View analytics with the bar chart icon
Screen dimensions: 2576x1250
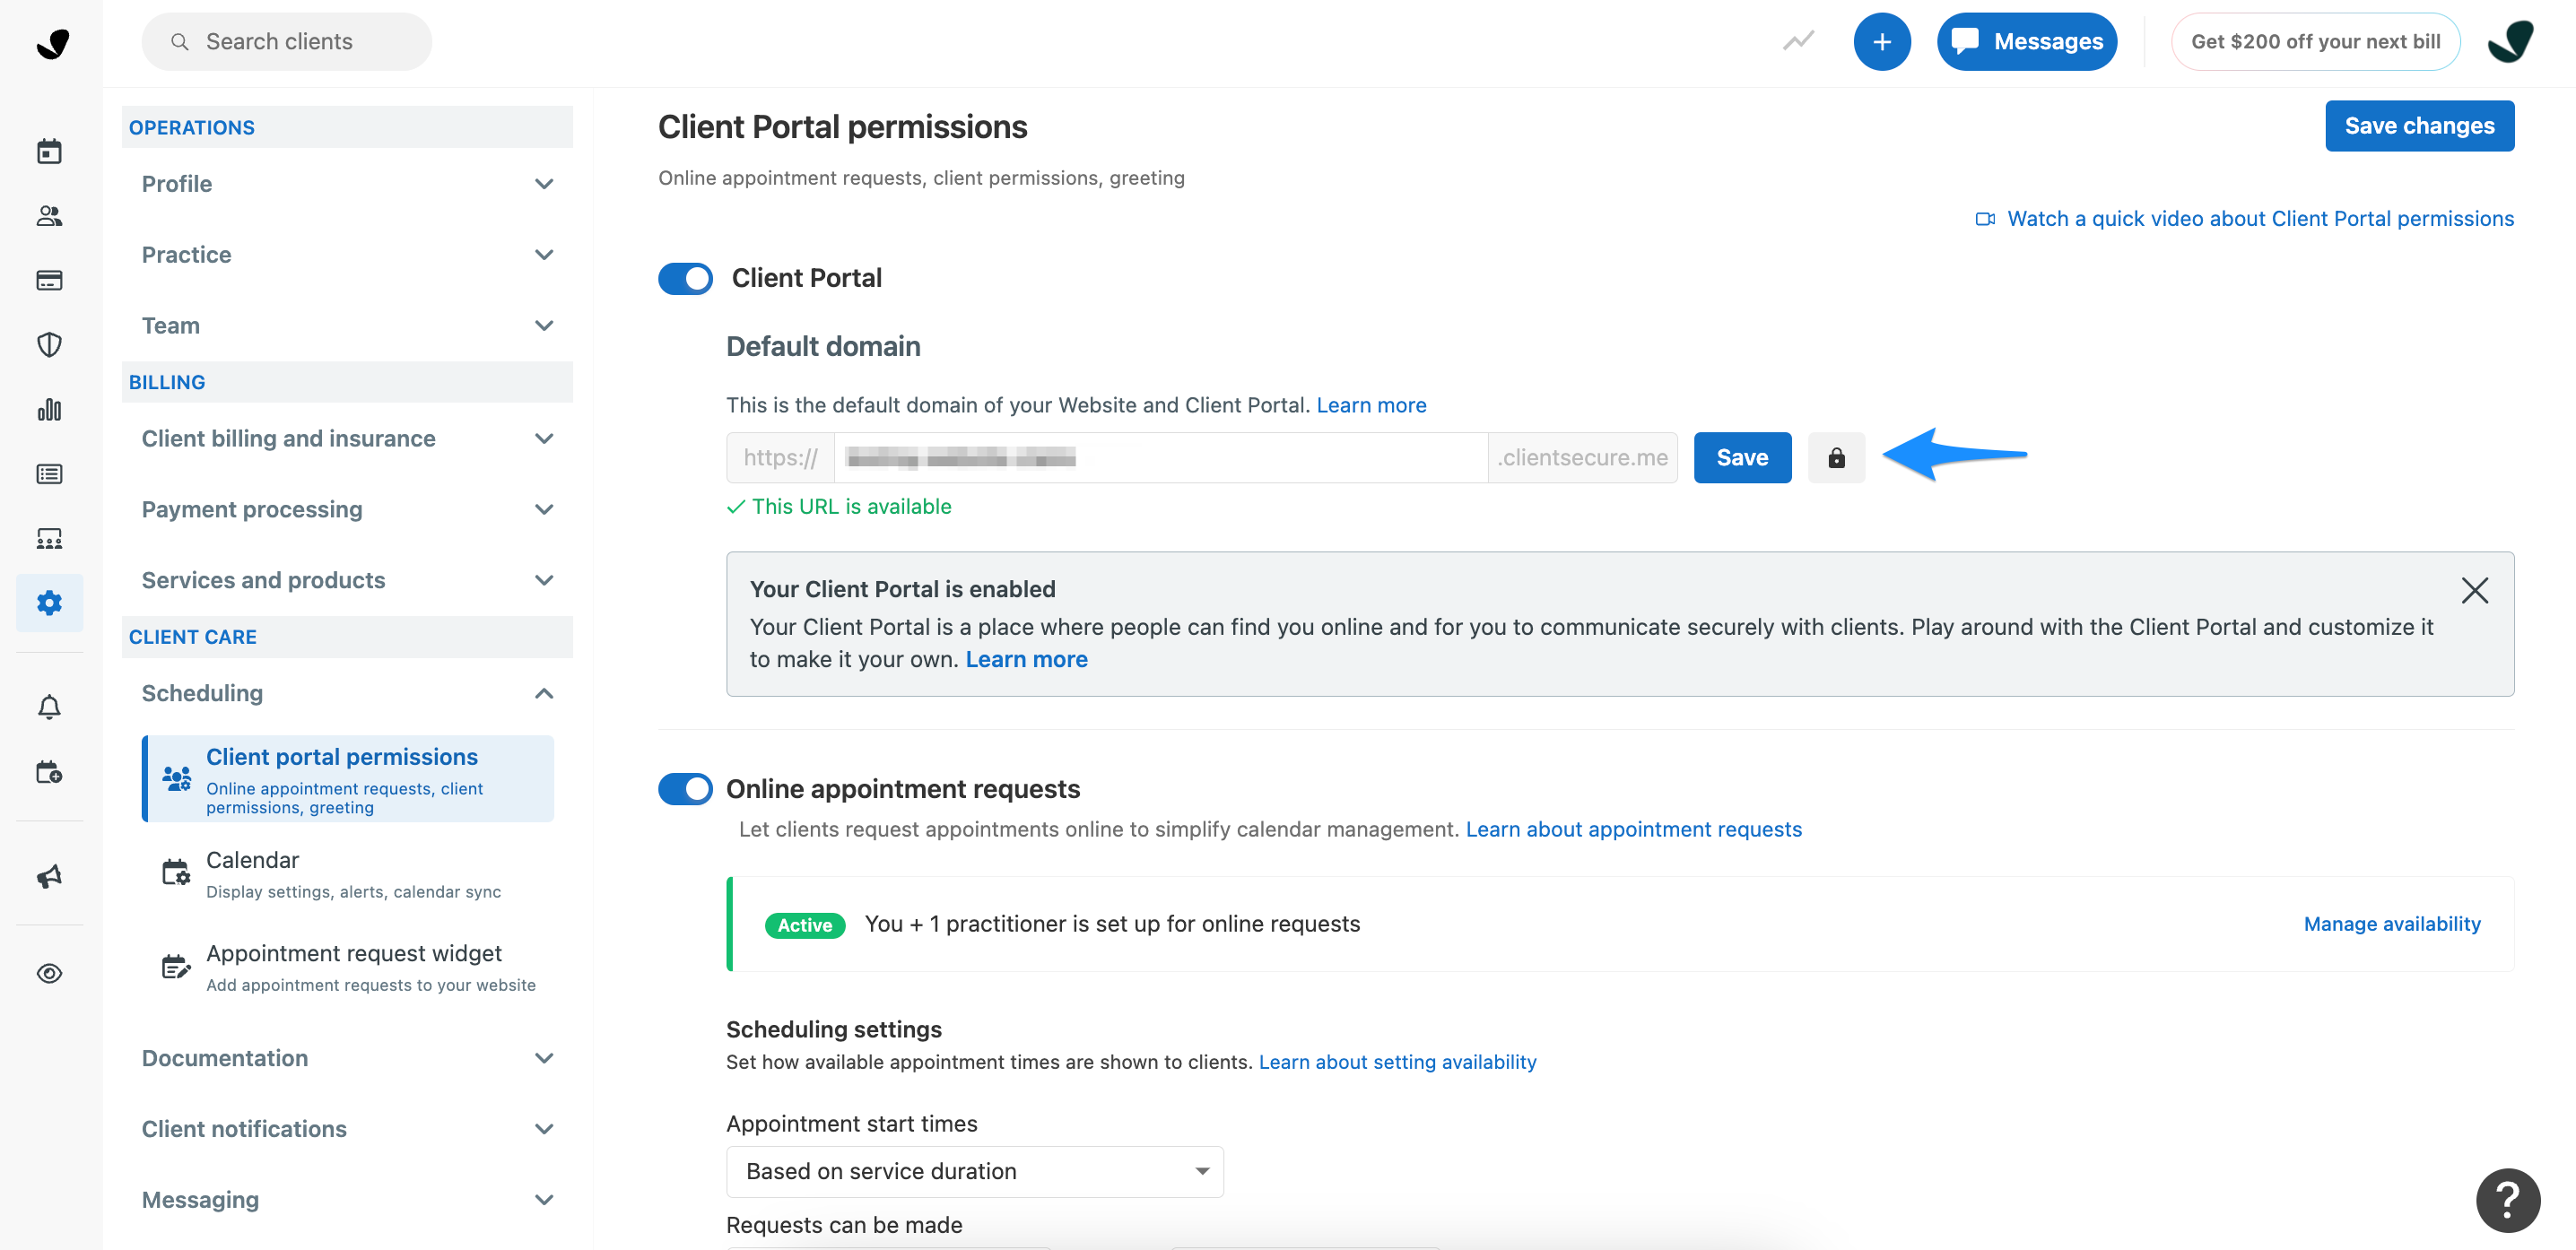50,409
